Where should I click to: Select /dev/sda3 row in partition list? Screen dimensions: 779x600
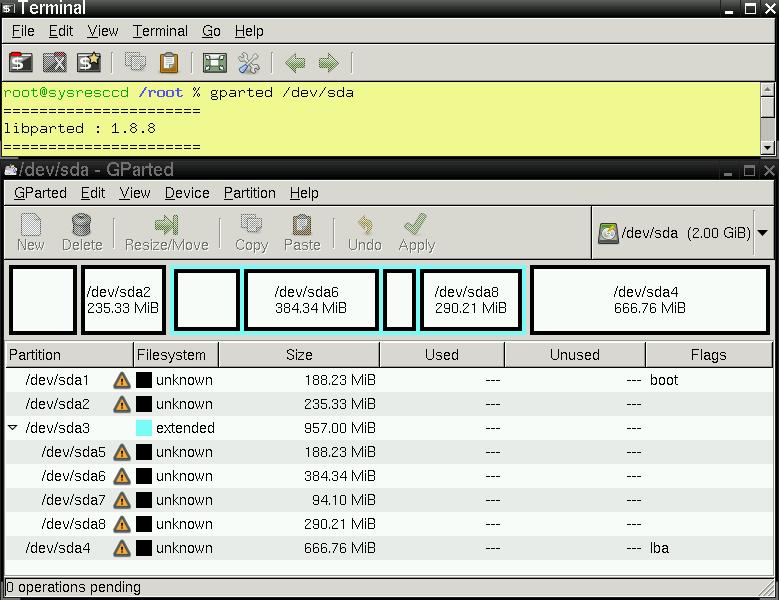tap(389, 428)
